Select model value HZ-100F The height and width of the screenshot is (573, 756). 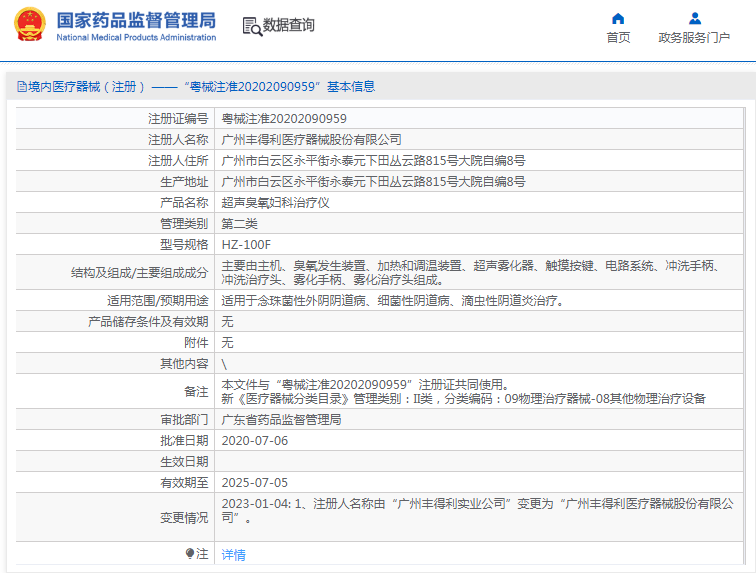point(246,245)
